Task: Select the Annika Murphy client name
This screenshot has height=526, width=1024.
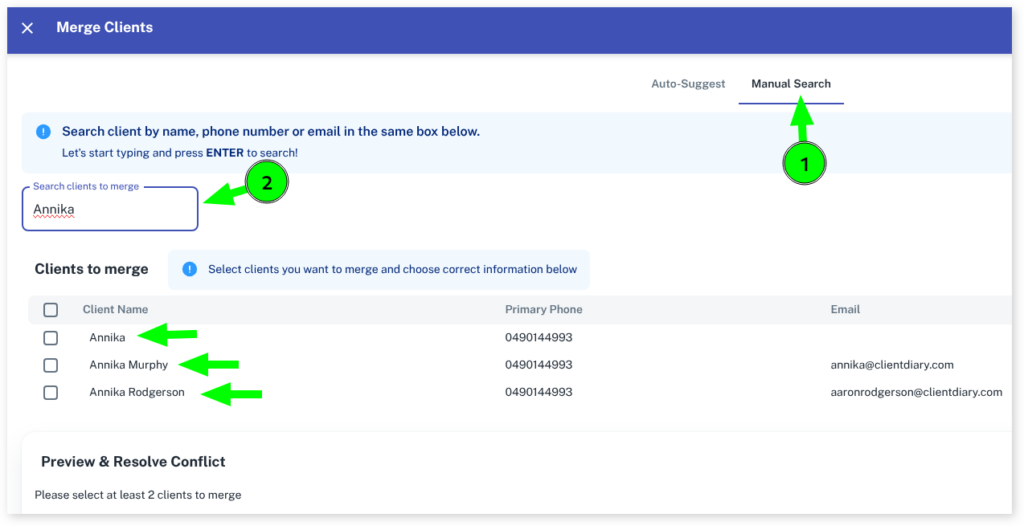Action: click(128, 365)
